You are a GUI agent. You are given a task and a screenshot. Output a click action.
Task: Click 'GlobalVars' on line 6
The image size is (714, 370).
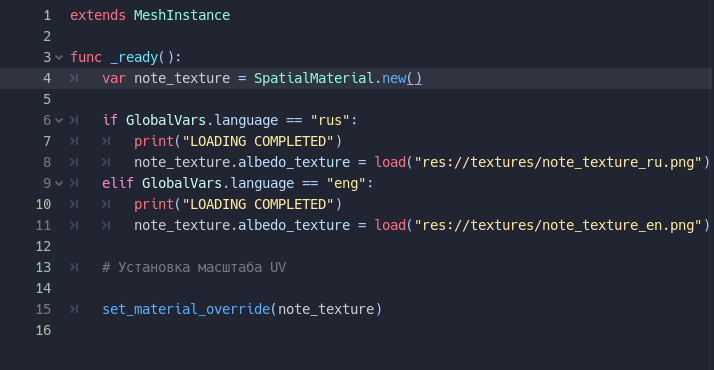point(166,121)
